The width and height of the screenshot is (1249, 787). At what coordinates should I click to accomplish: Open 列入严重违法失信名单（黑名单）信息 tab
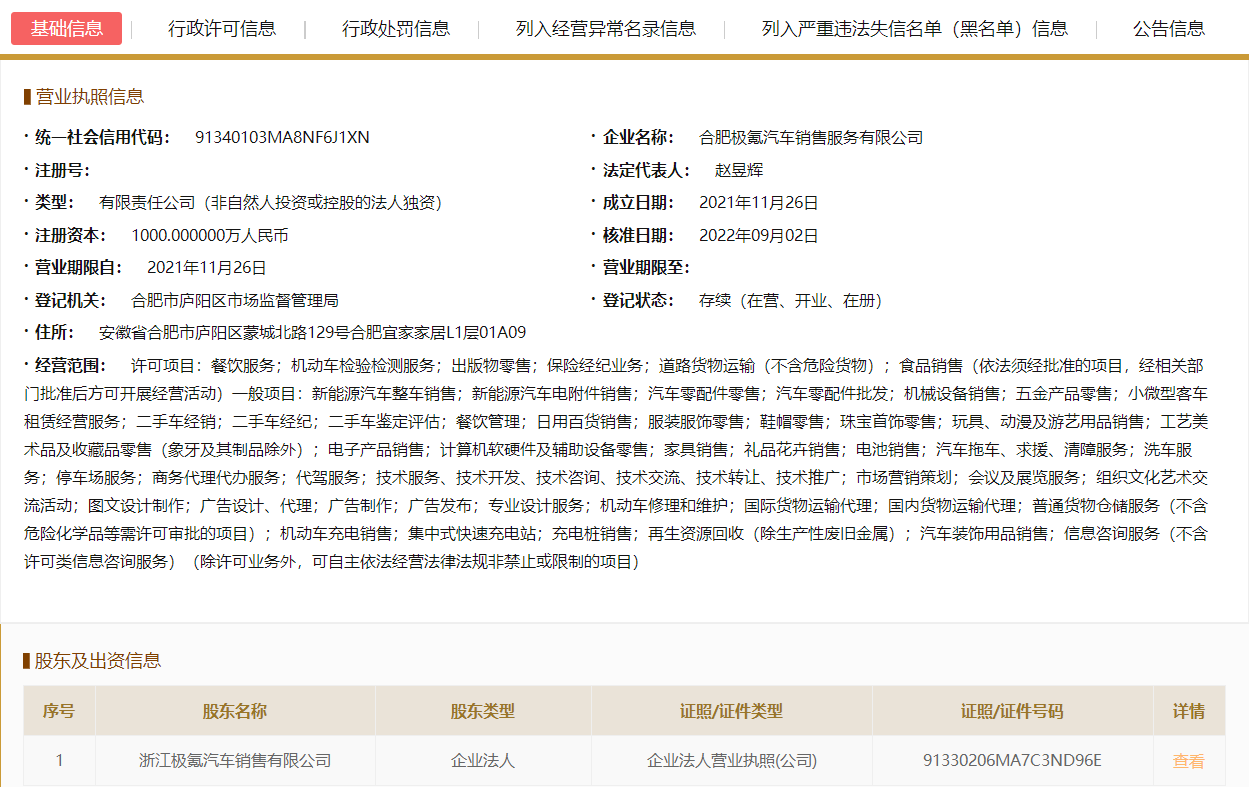tap(915, 29)
